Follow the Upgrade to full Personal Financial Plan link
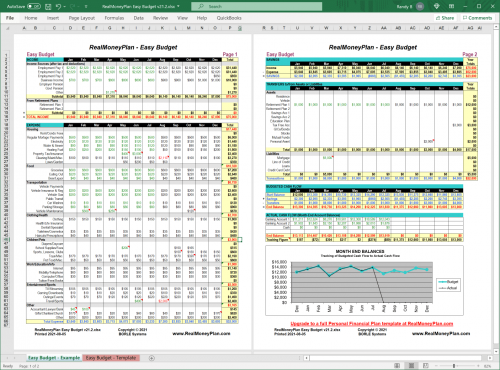Screen dimensions: 500x370 tap(372, 323)
